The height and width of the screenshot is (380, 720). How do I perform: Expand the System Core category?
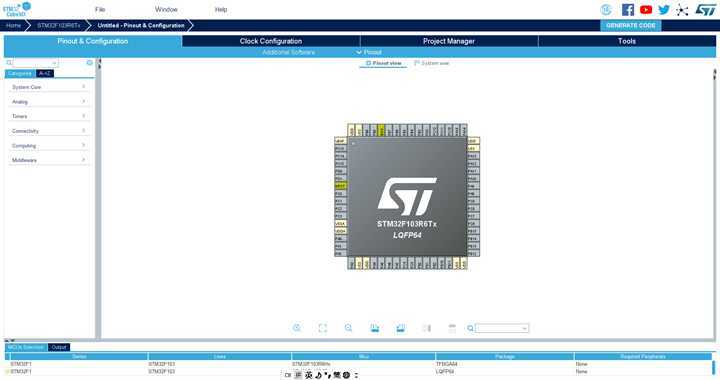tap(48, 87)
